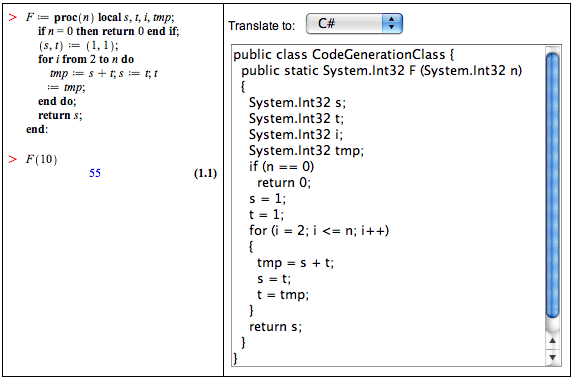Click the red prompt arrow before F := proc
Image resolution: width=574 pixels, height=381 pixels.
coord(13,17)
